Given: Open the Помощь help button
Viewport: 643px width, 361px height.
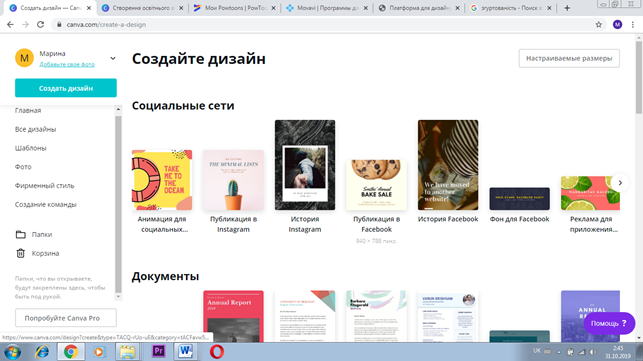Looking at the screenshot, I should [x=609, y=323].
